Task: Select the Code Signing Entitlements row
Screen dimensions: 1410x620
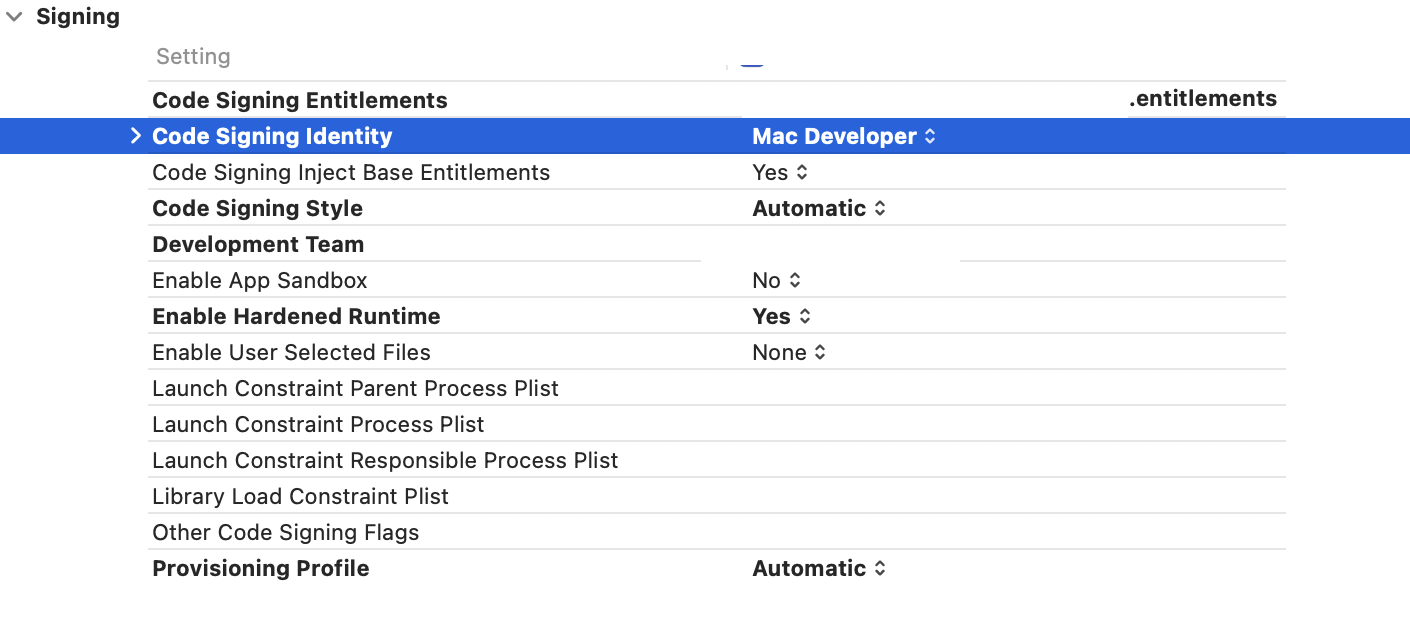Action: pyautogui.click(x=300, y=100)
